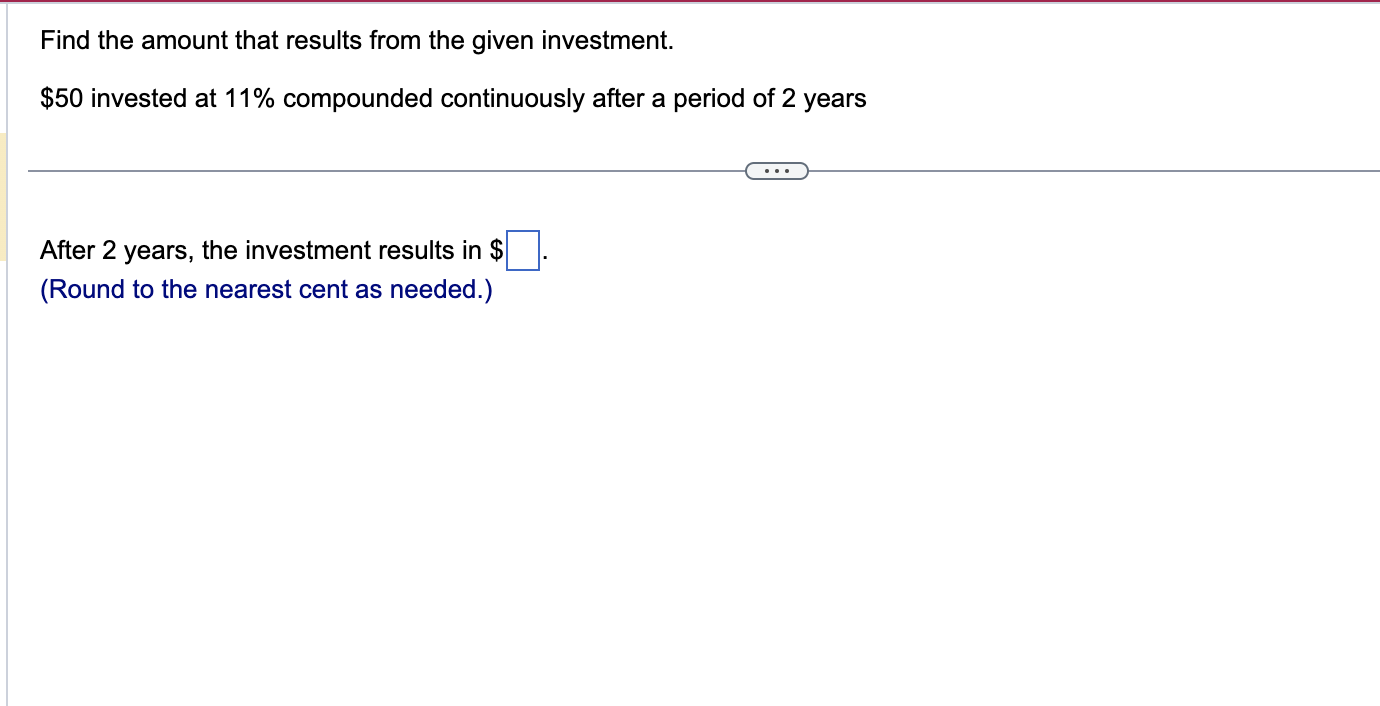Click the yellow strip at the left edge
This screenshot has height=706, width=1380.
(3, 197)
